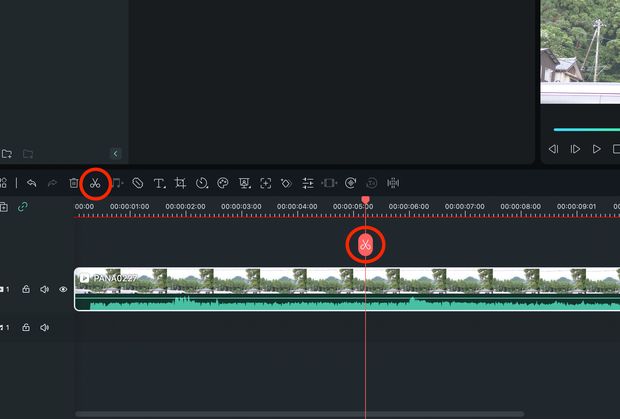The image size is (620, 419).
Task: Click the dimmed folder icon in the media panel
Action: 28,153
